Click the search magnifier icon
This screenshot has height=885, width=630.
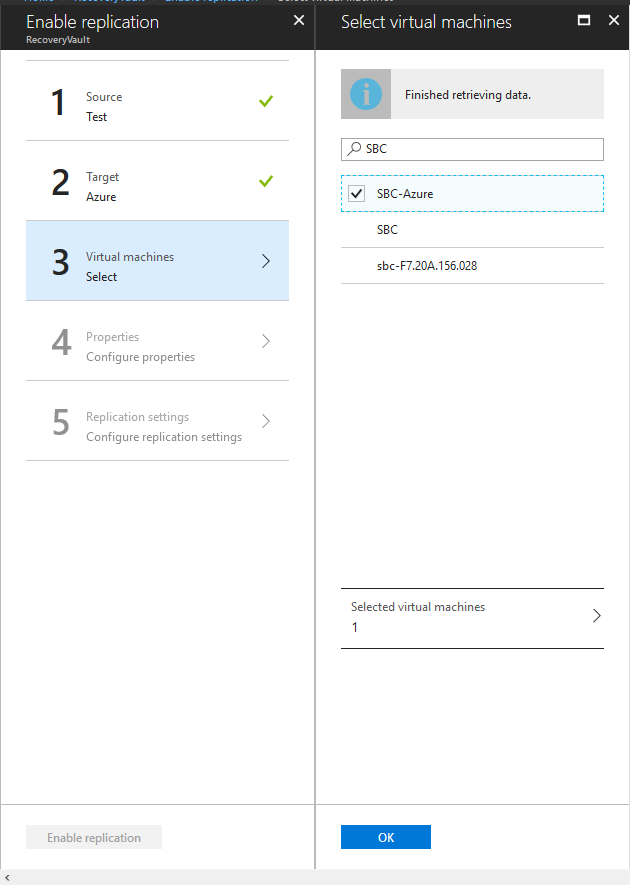pyautogui.click(x=354, y=149)
